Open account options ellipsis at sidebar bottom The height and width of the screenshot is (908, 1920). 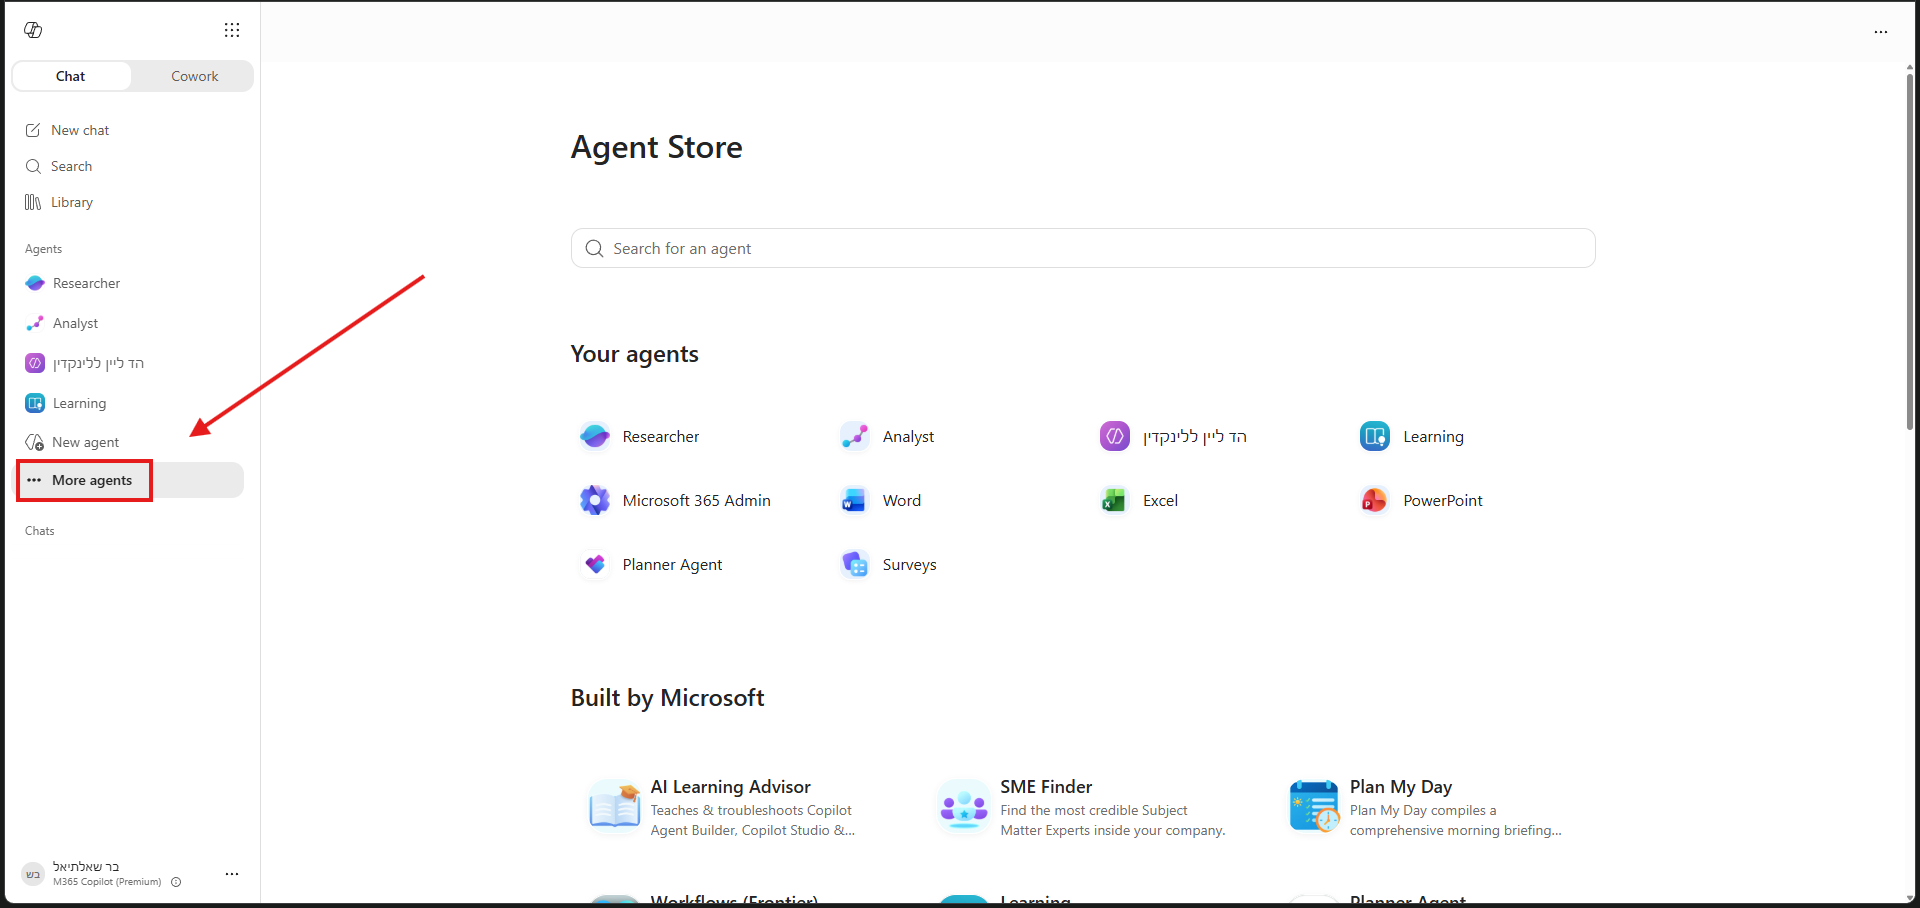[x=232, y=874]
